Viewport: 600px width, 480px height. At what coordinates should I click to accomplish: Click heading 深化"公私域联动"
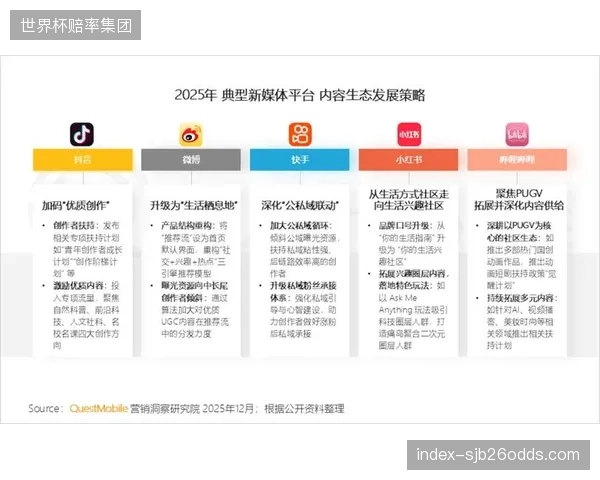tap(300, 206)
